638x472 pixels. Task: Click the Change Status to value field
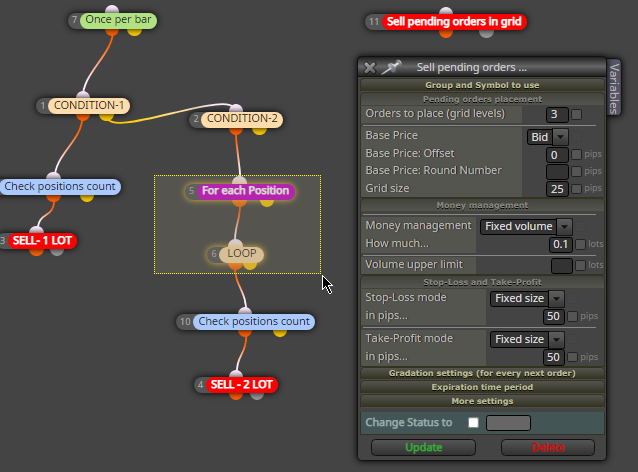[509, 423]
